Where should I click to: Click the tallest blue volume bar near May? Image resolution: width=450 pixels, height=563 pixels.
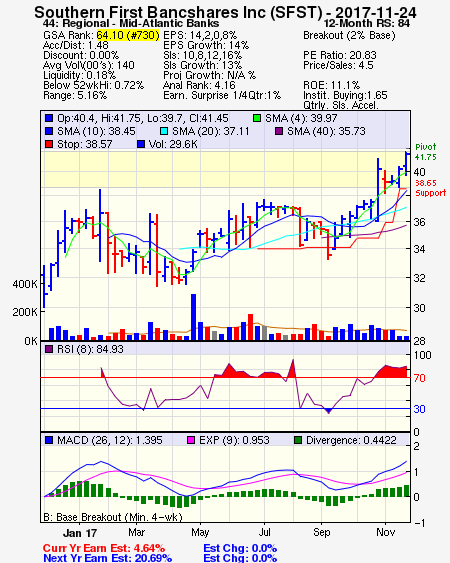[x=193, y=317]
